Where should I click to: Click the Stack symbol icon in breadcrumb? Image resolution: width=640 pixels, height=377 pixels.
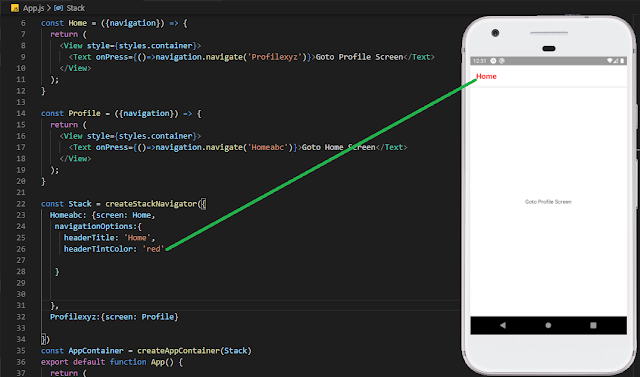coord(59,8)
